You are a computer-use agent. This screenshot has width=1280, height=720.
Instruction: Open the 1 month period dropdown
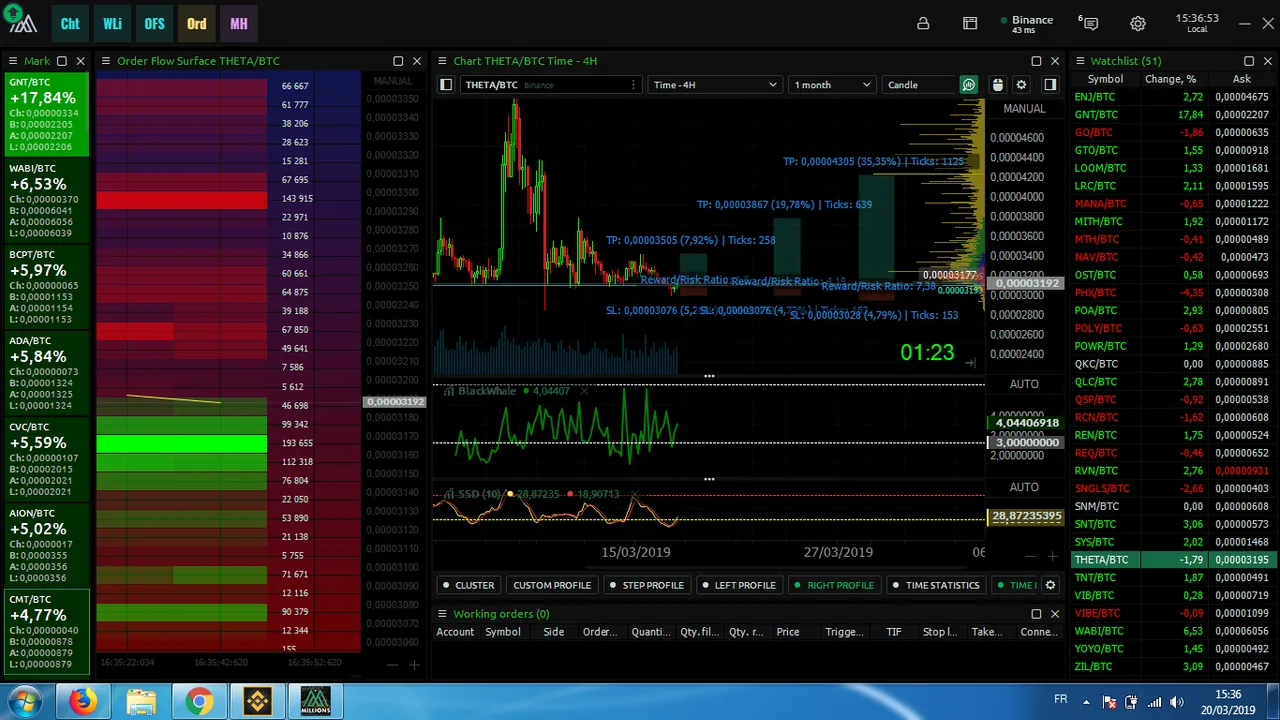tap(832, 85)
